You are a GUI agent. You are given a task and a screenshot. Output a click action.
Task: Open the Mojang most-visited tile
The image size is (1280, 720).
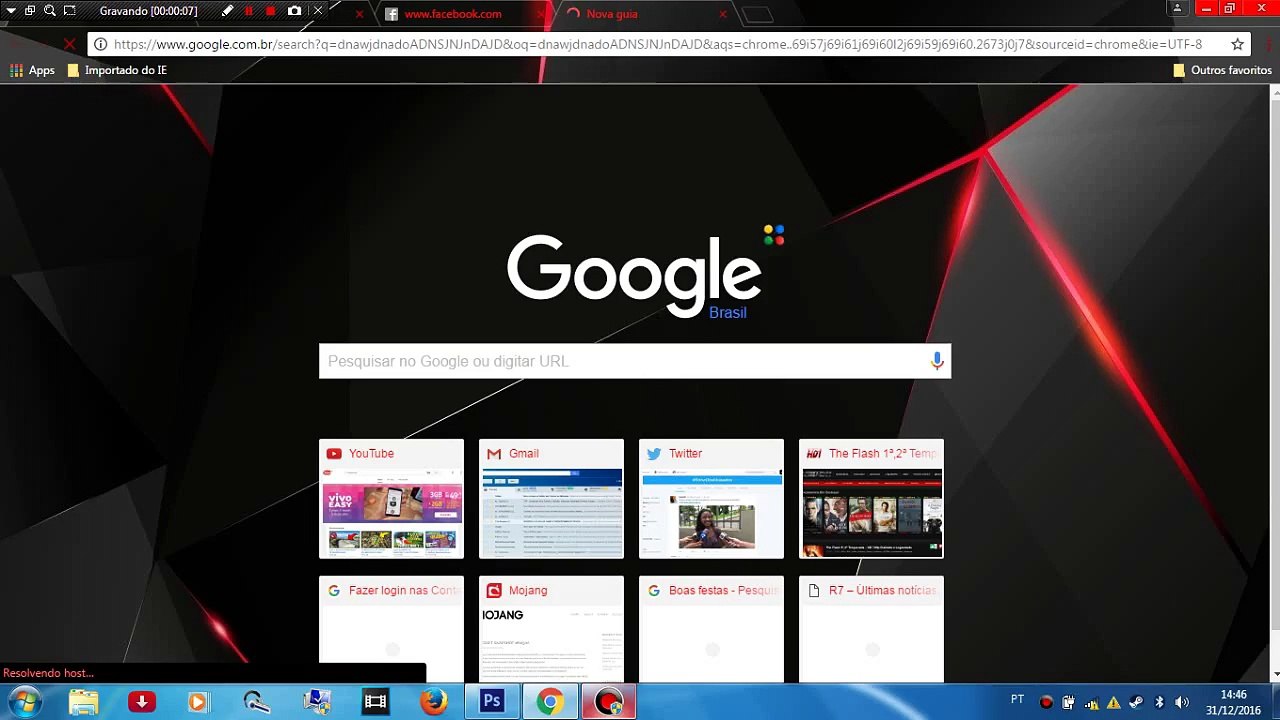[x=551, y=629]
